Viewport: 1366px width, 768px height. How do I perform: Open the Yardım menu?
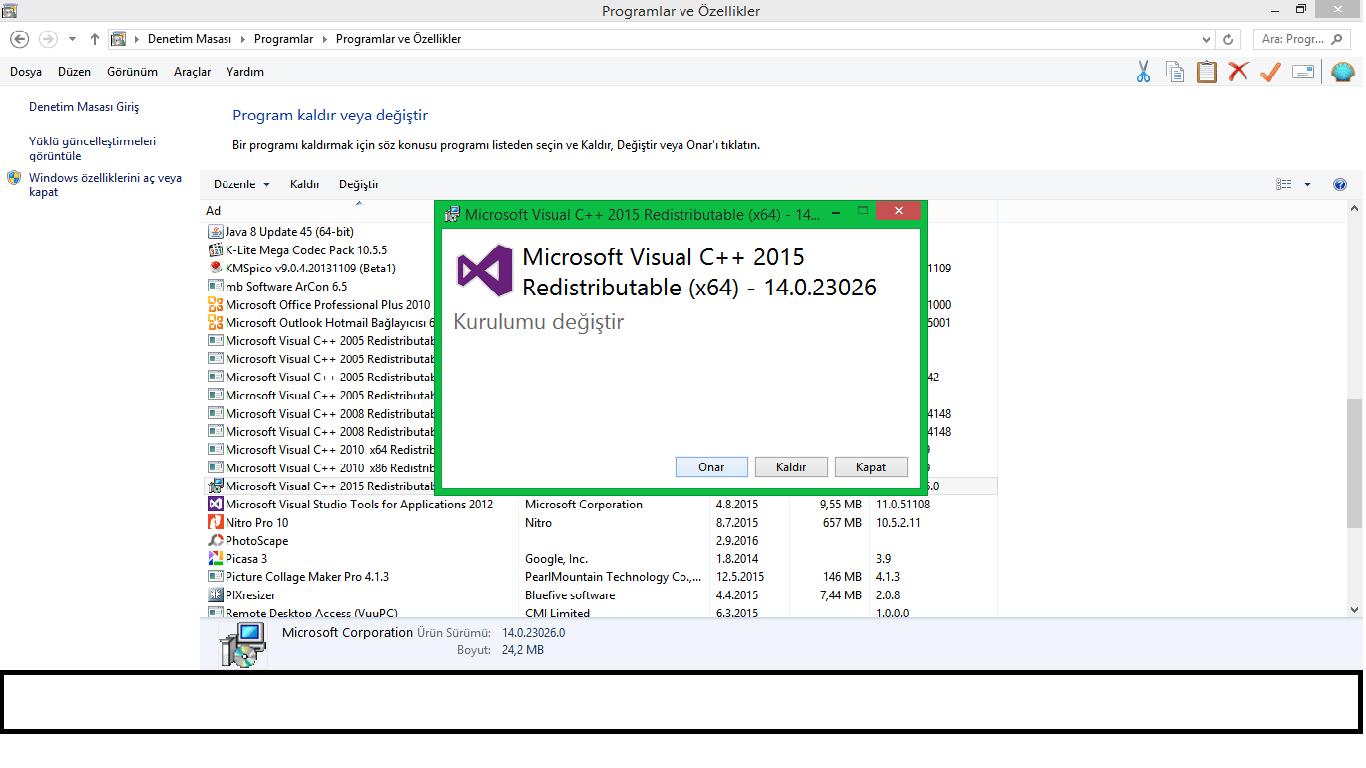click(x=245, y=72)
